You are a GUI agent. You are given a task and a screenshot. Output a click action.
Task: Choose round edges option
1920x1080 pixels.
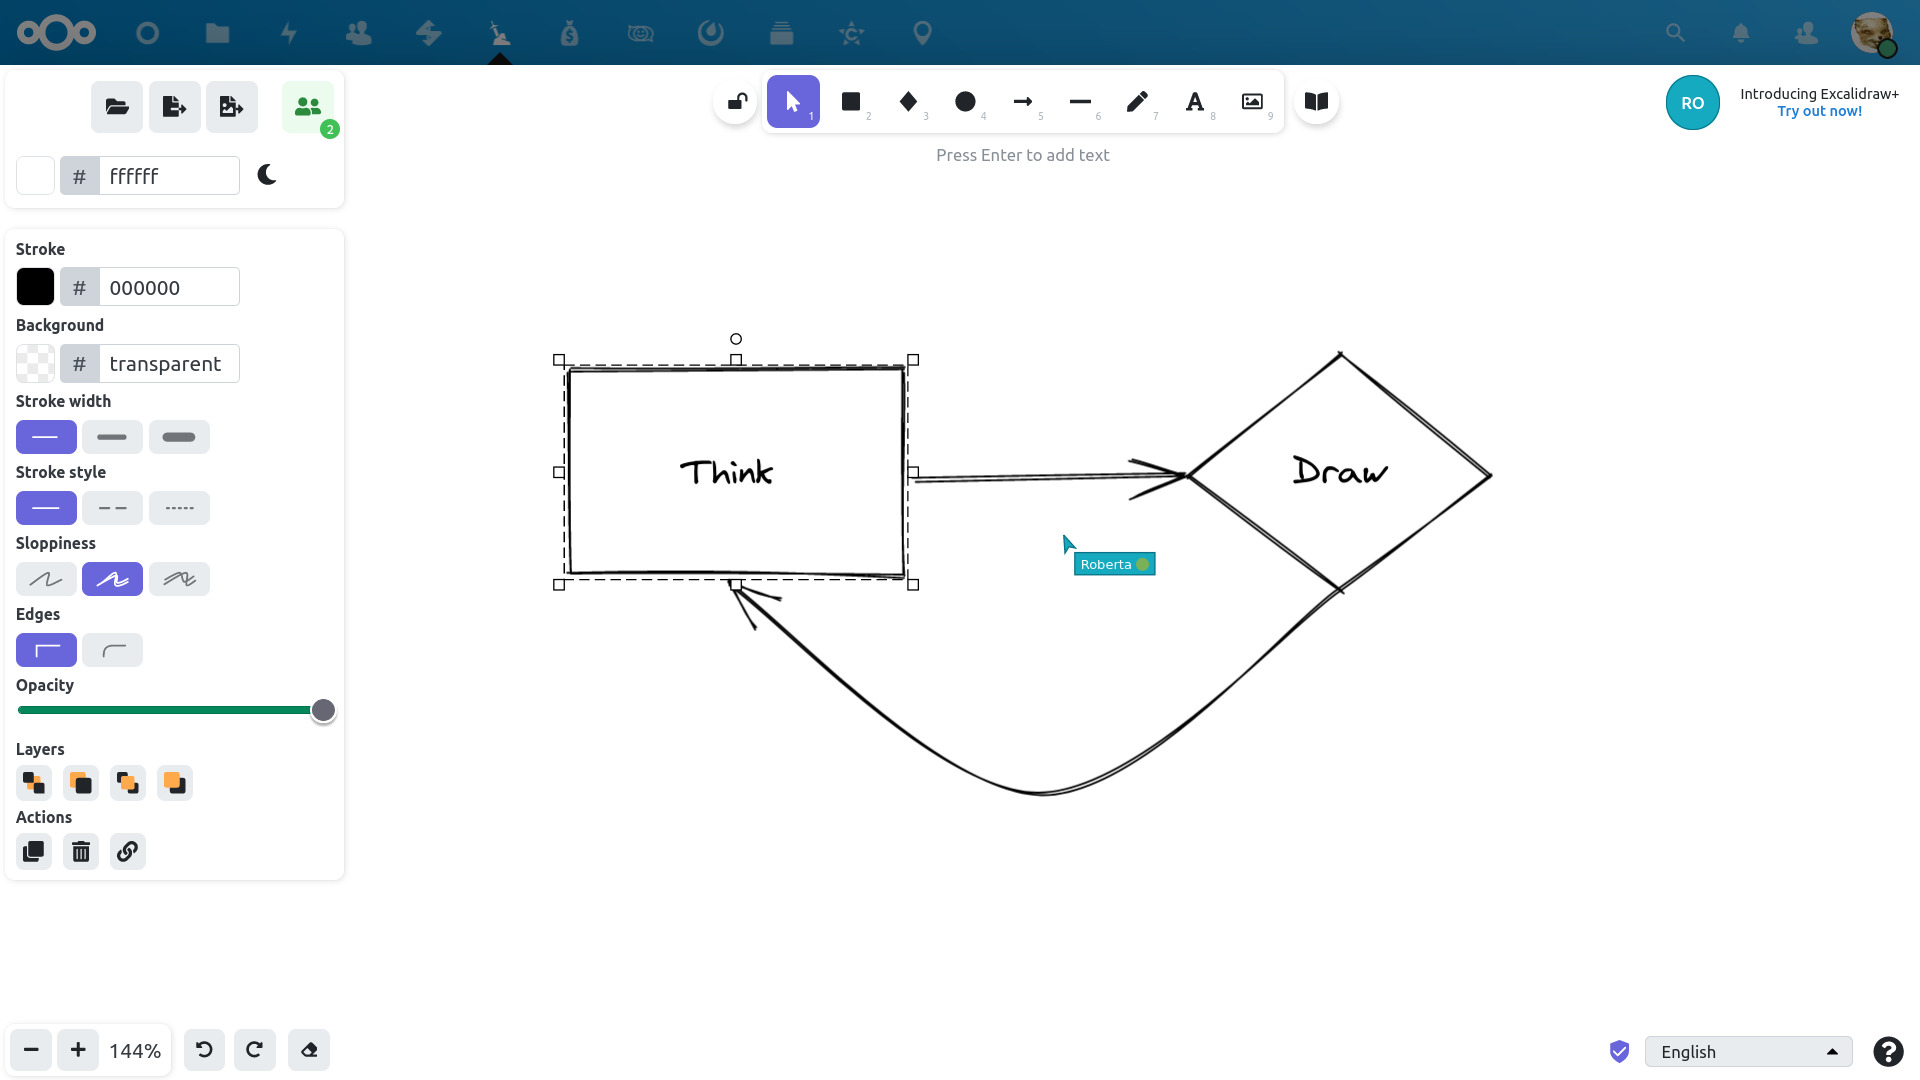click(x=112, y=651)
